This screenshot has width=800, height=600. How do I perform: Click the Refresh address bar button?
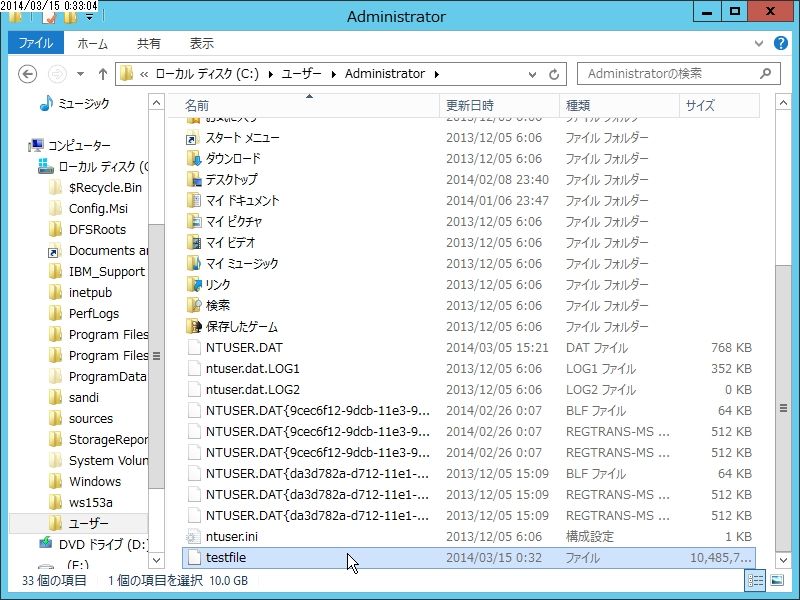coord(554,74)
